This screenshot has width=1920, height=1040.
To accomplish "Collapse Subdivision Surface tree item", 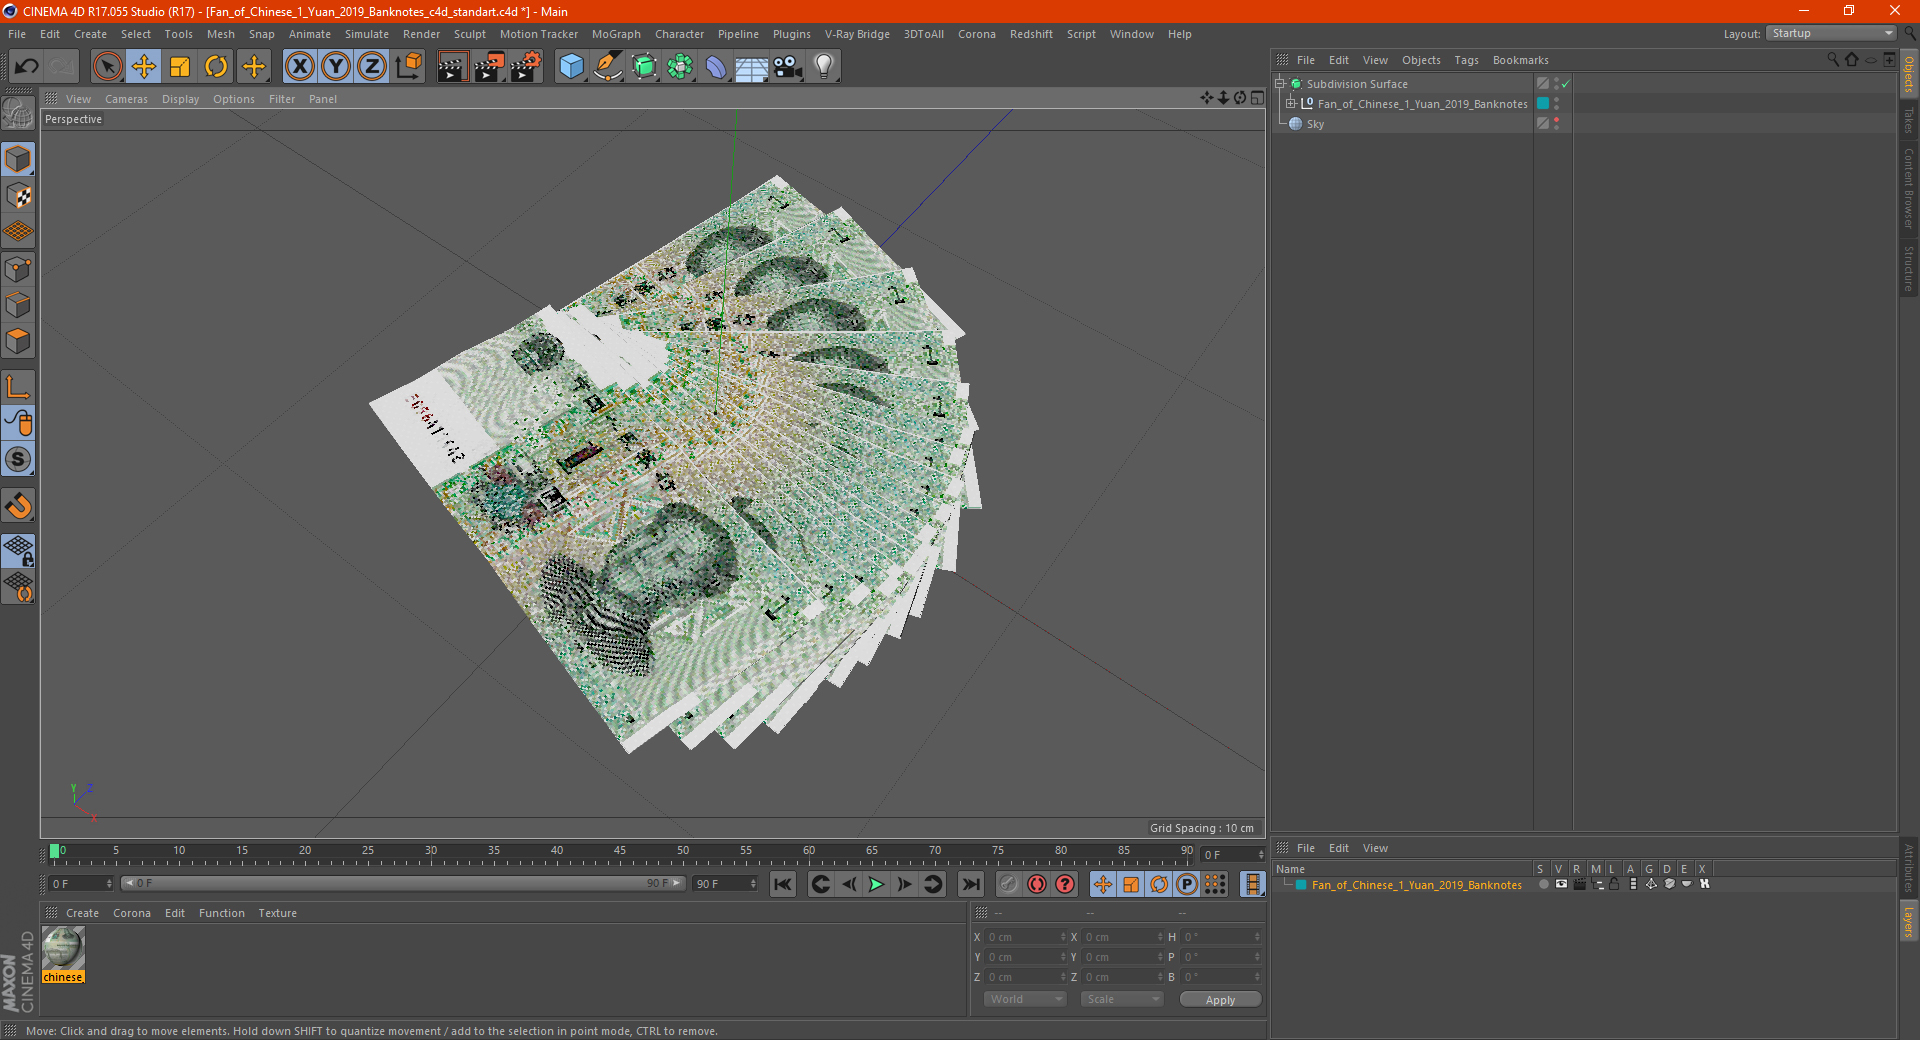I will point(1279,84).
